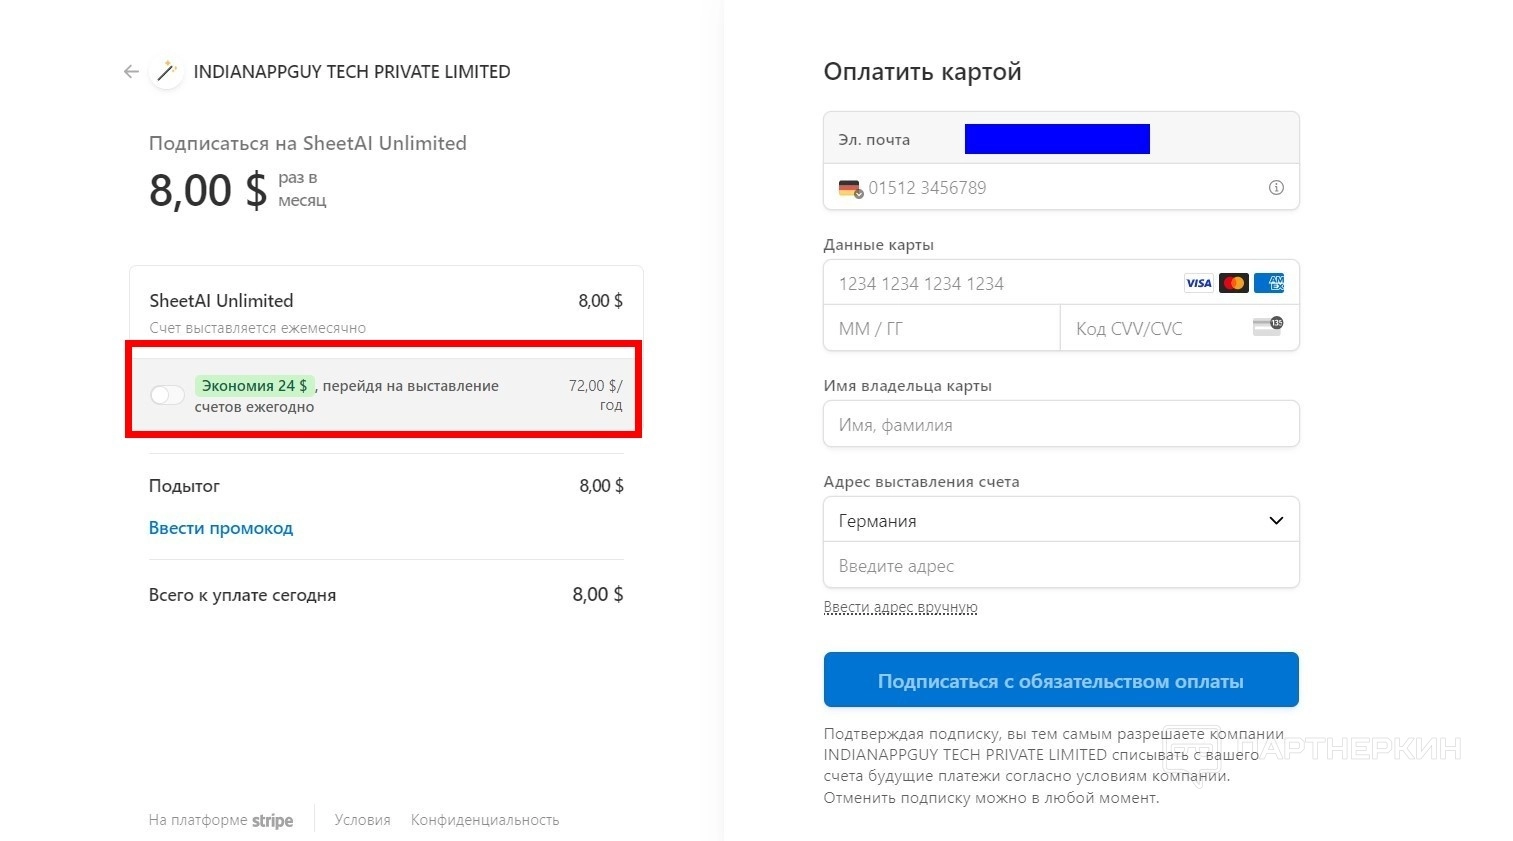Viewport: 1513px width, 841px height.
Task: Click the cardholder name field
Action: pyautogui.click(x=1060, y=425)
